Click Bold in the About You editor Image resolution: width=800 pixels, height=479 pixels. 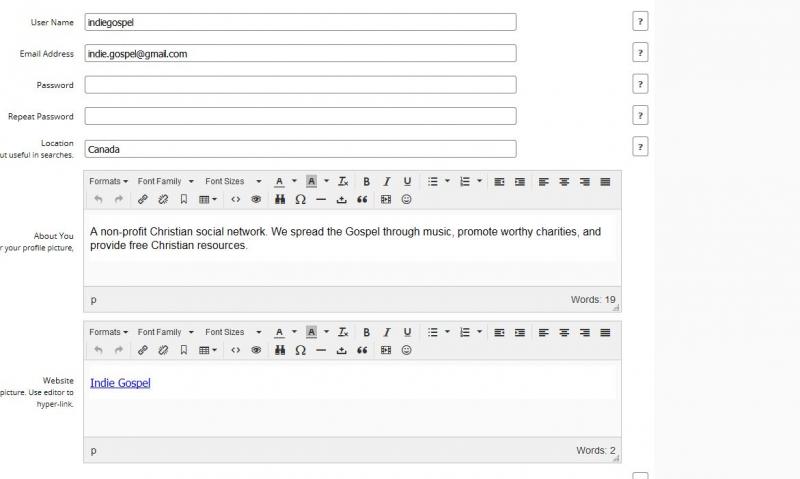click(x=366, y=182)
